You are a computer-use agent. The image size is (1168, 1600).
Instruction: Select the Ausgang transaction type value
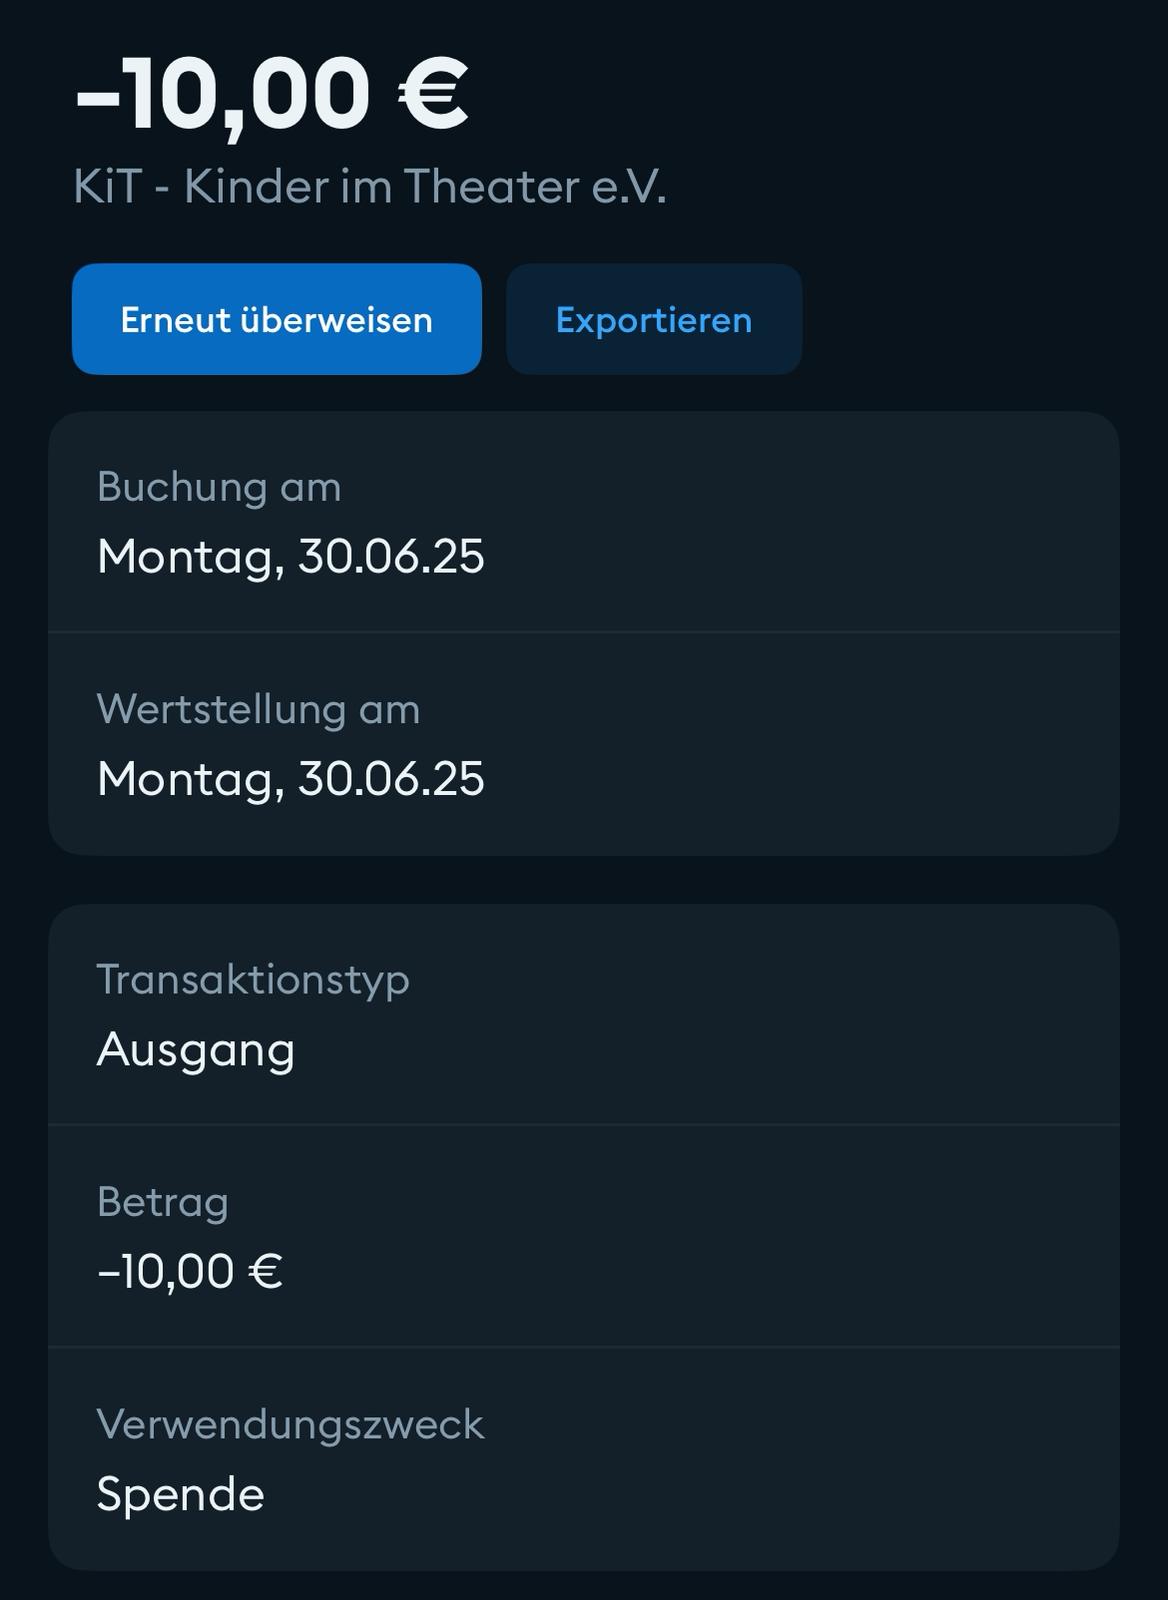click(196, 1049)
